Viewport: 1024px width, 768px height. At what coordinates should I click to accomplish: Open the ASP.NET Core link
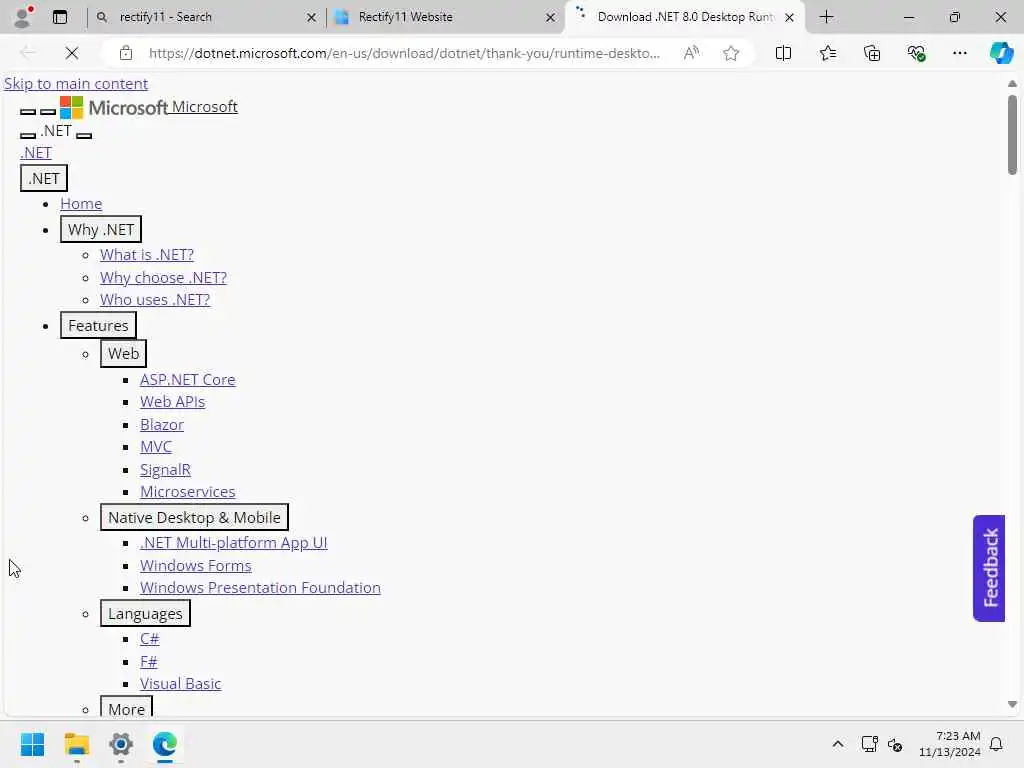(x=187, y=379)
